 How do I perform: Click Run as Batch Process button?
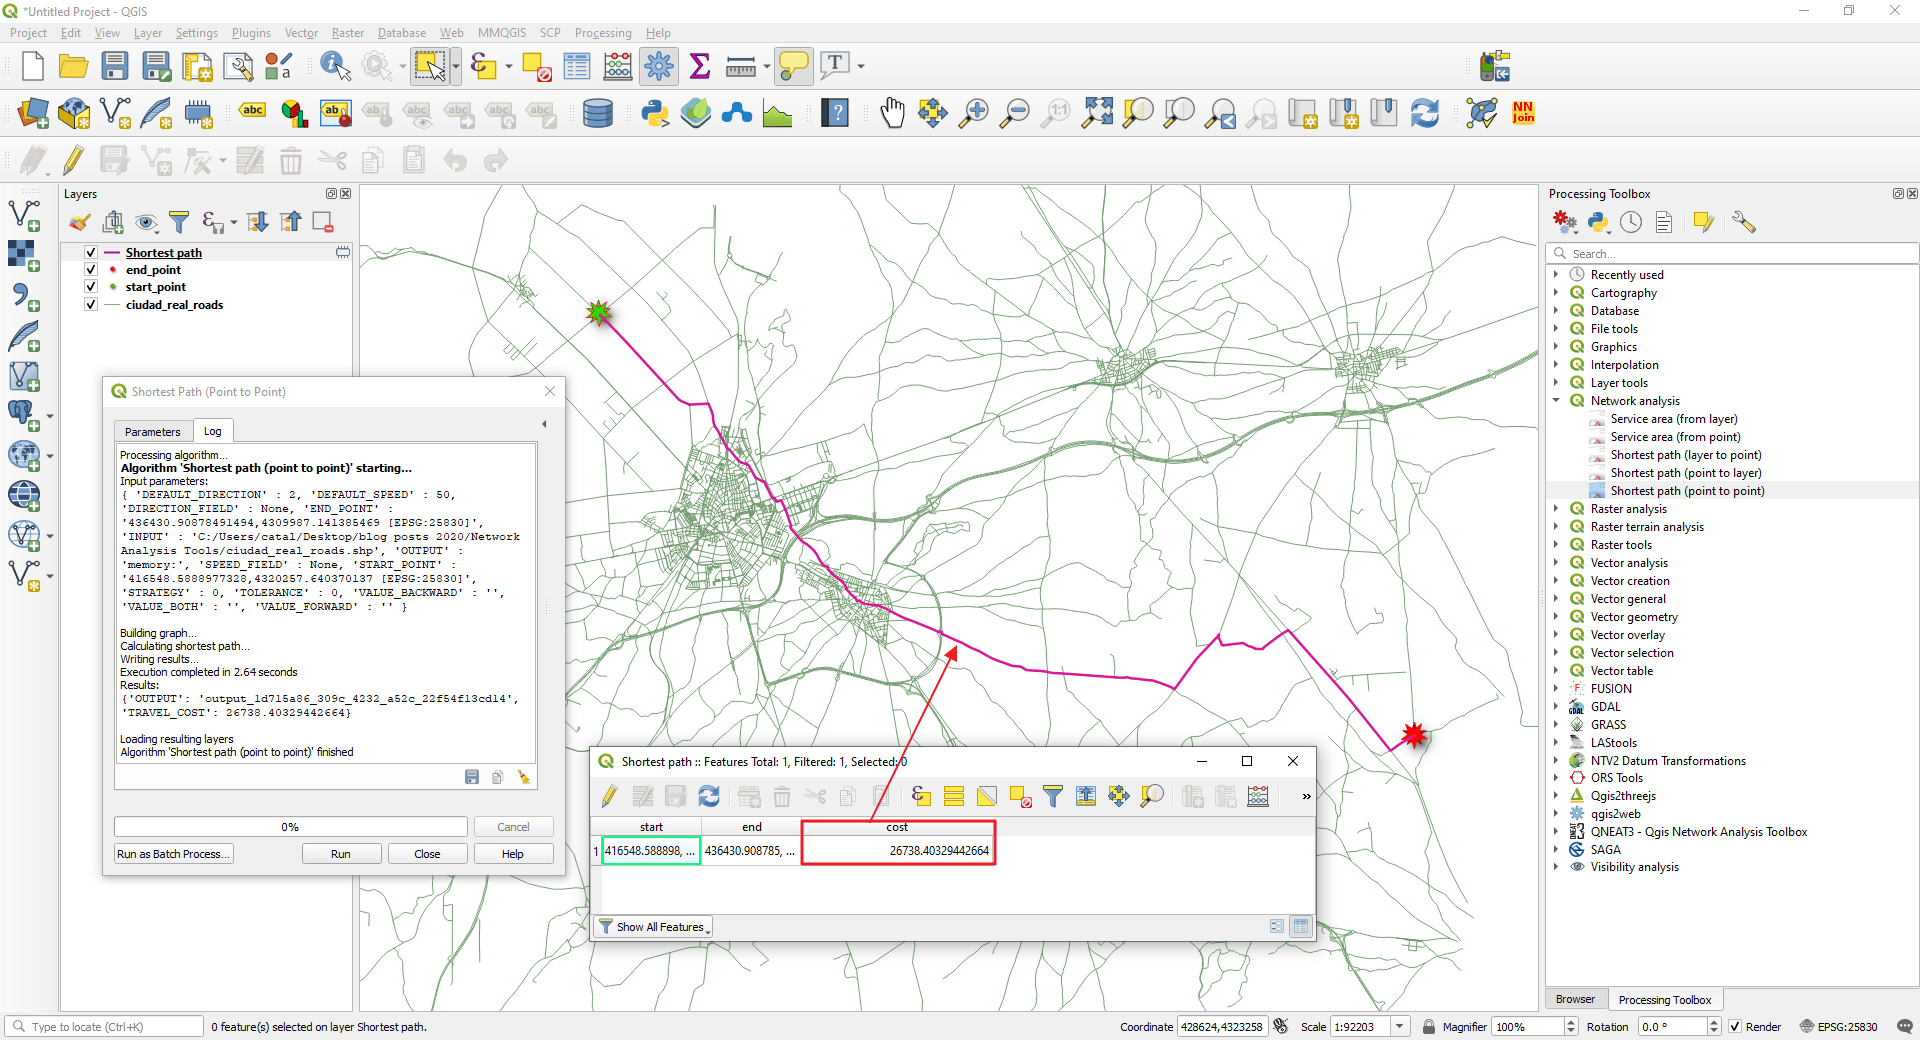(174, 854)
